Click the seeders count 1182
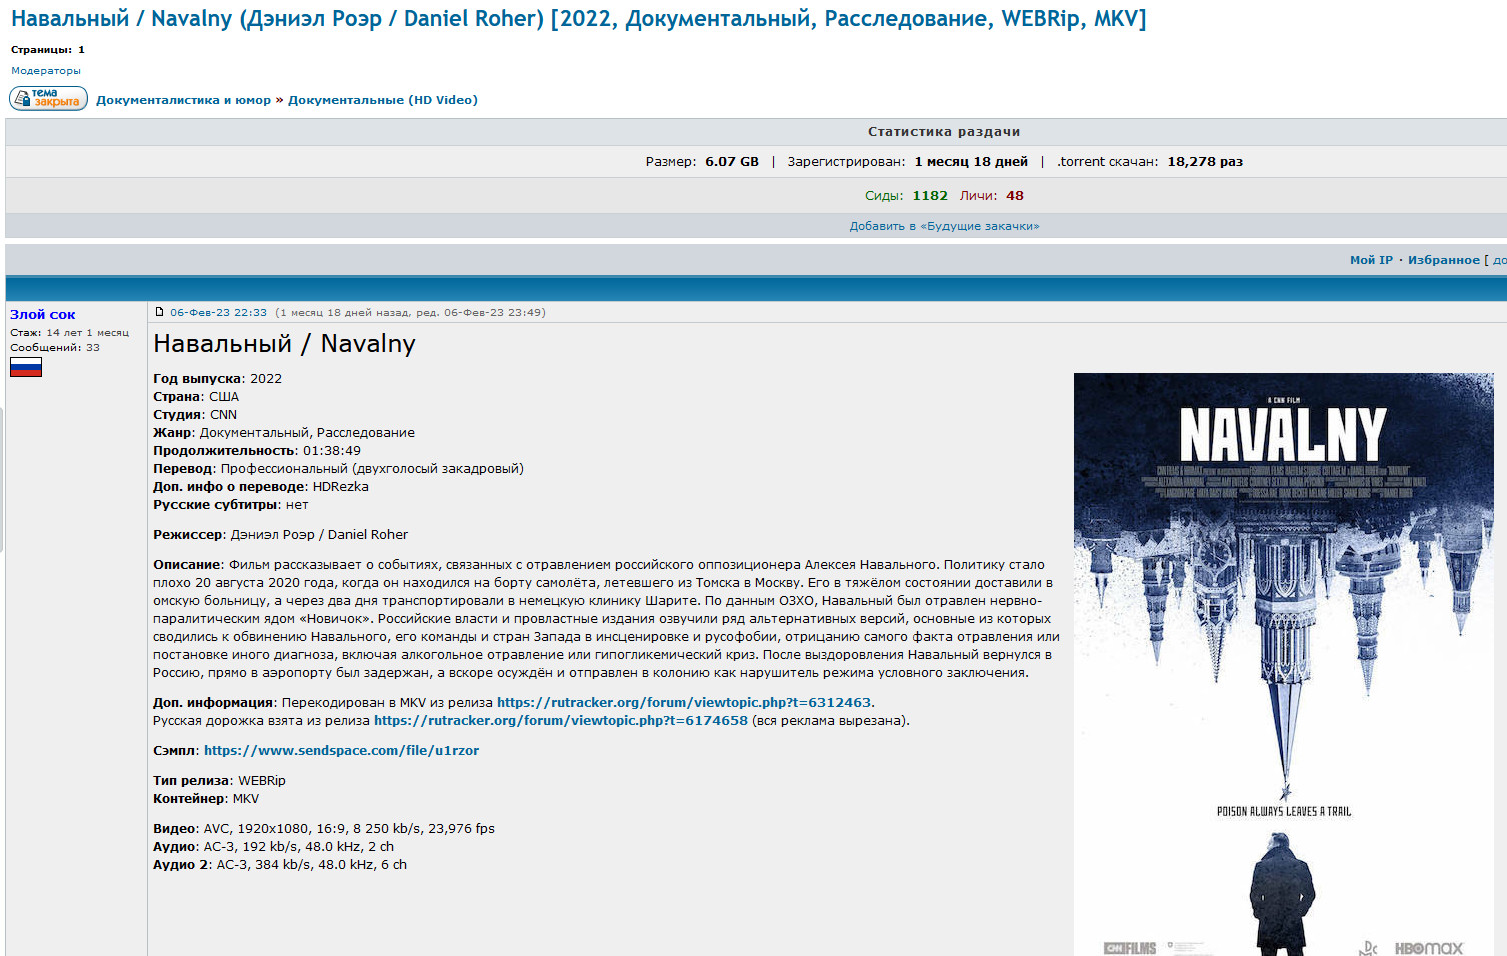The height and width of the screenshot is (956, 1507). [x=929, y=196]
